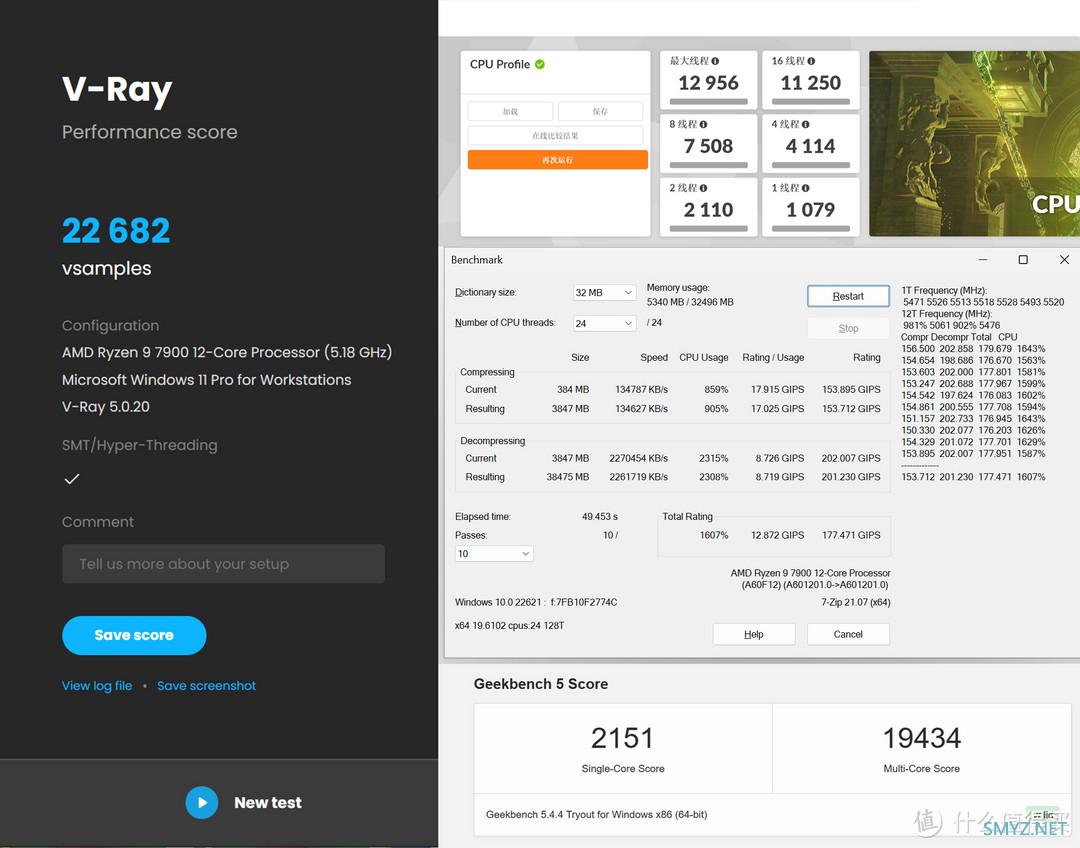Click the Elapsed time 49.453 s value
Screen dimensions: 1080x848
click(x=599, y=517)
